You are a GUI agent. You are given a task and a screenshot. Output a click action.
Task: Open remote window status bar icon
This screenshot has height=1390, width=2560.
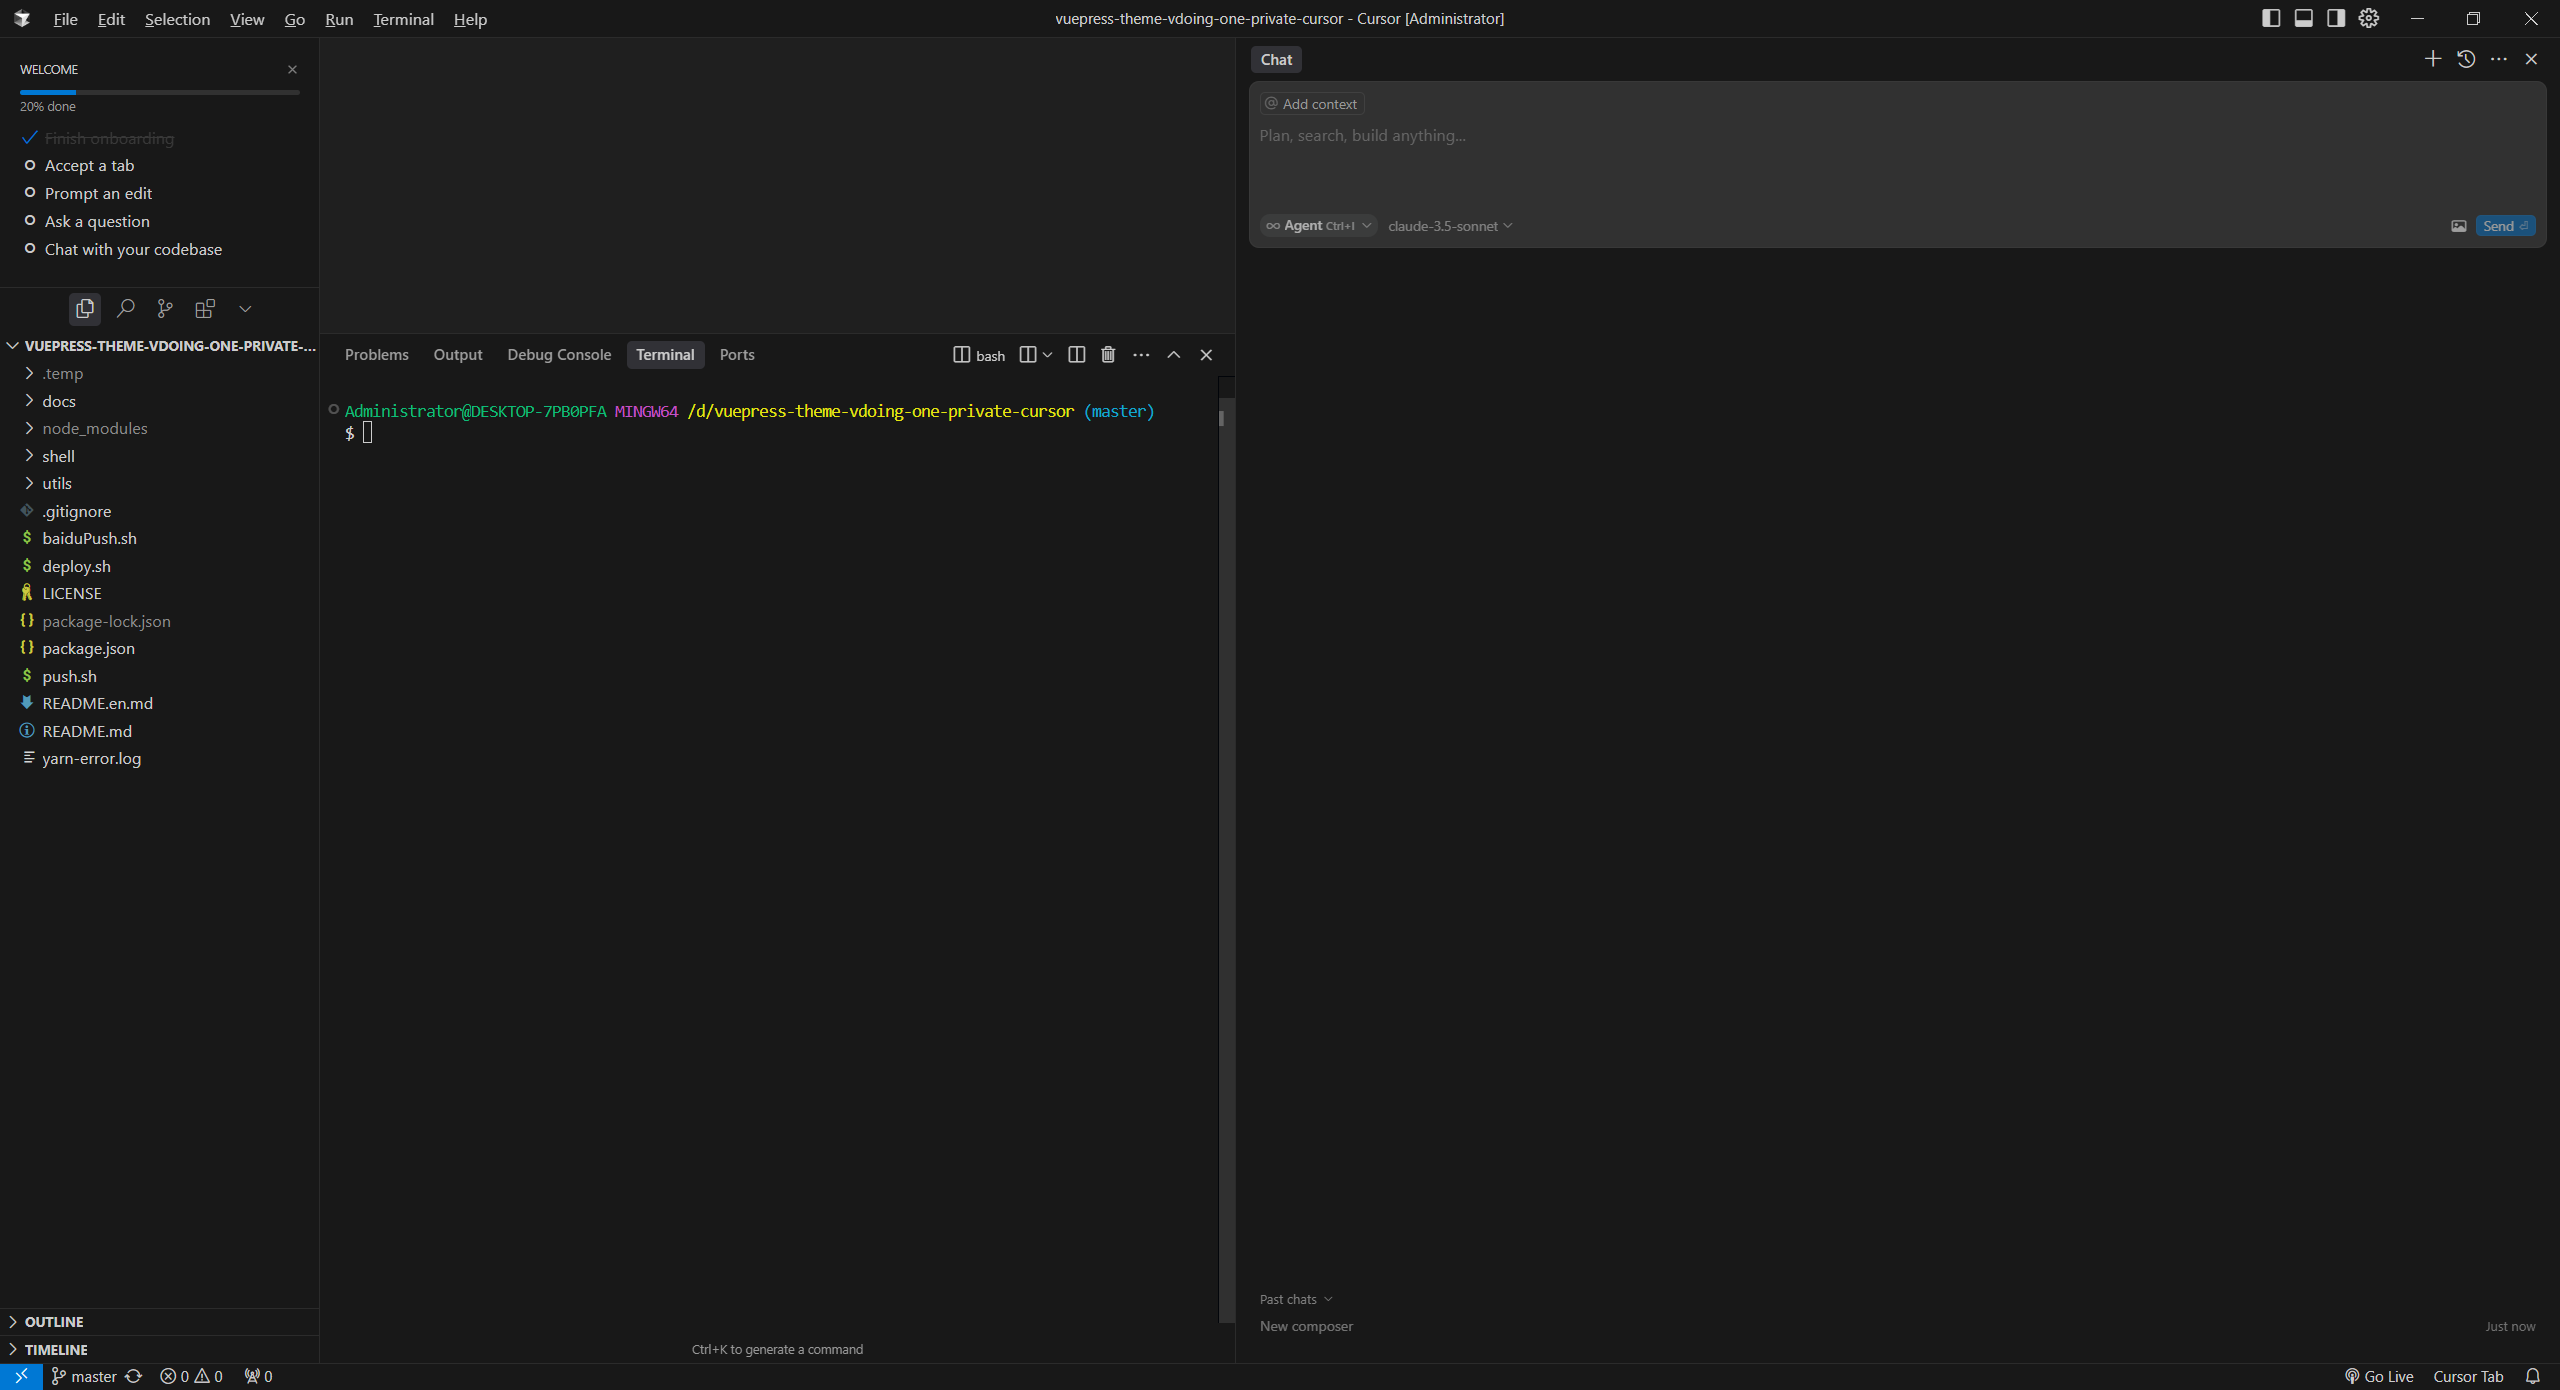coord(21,1377)
